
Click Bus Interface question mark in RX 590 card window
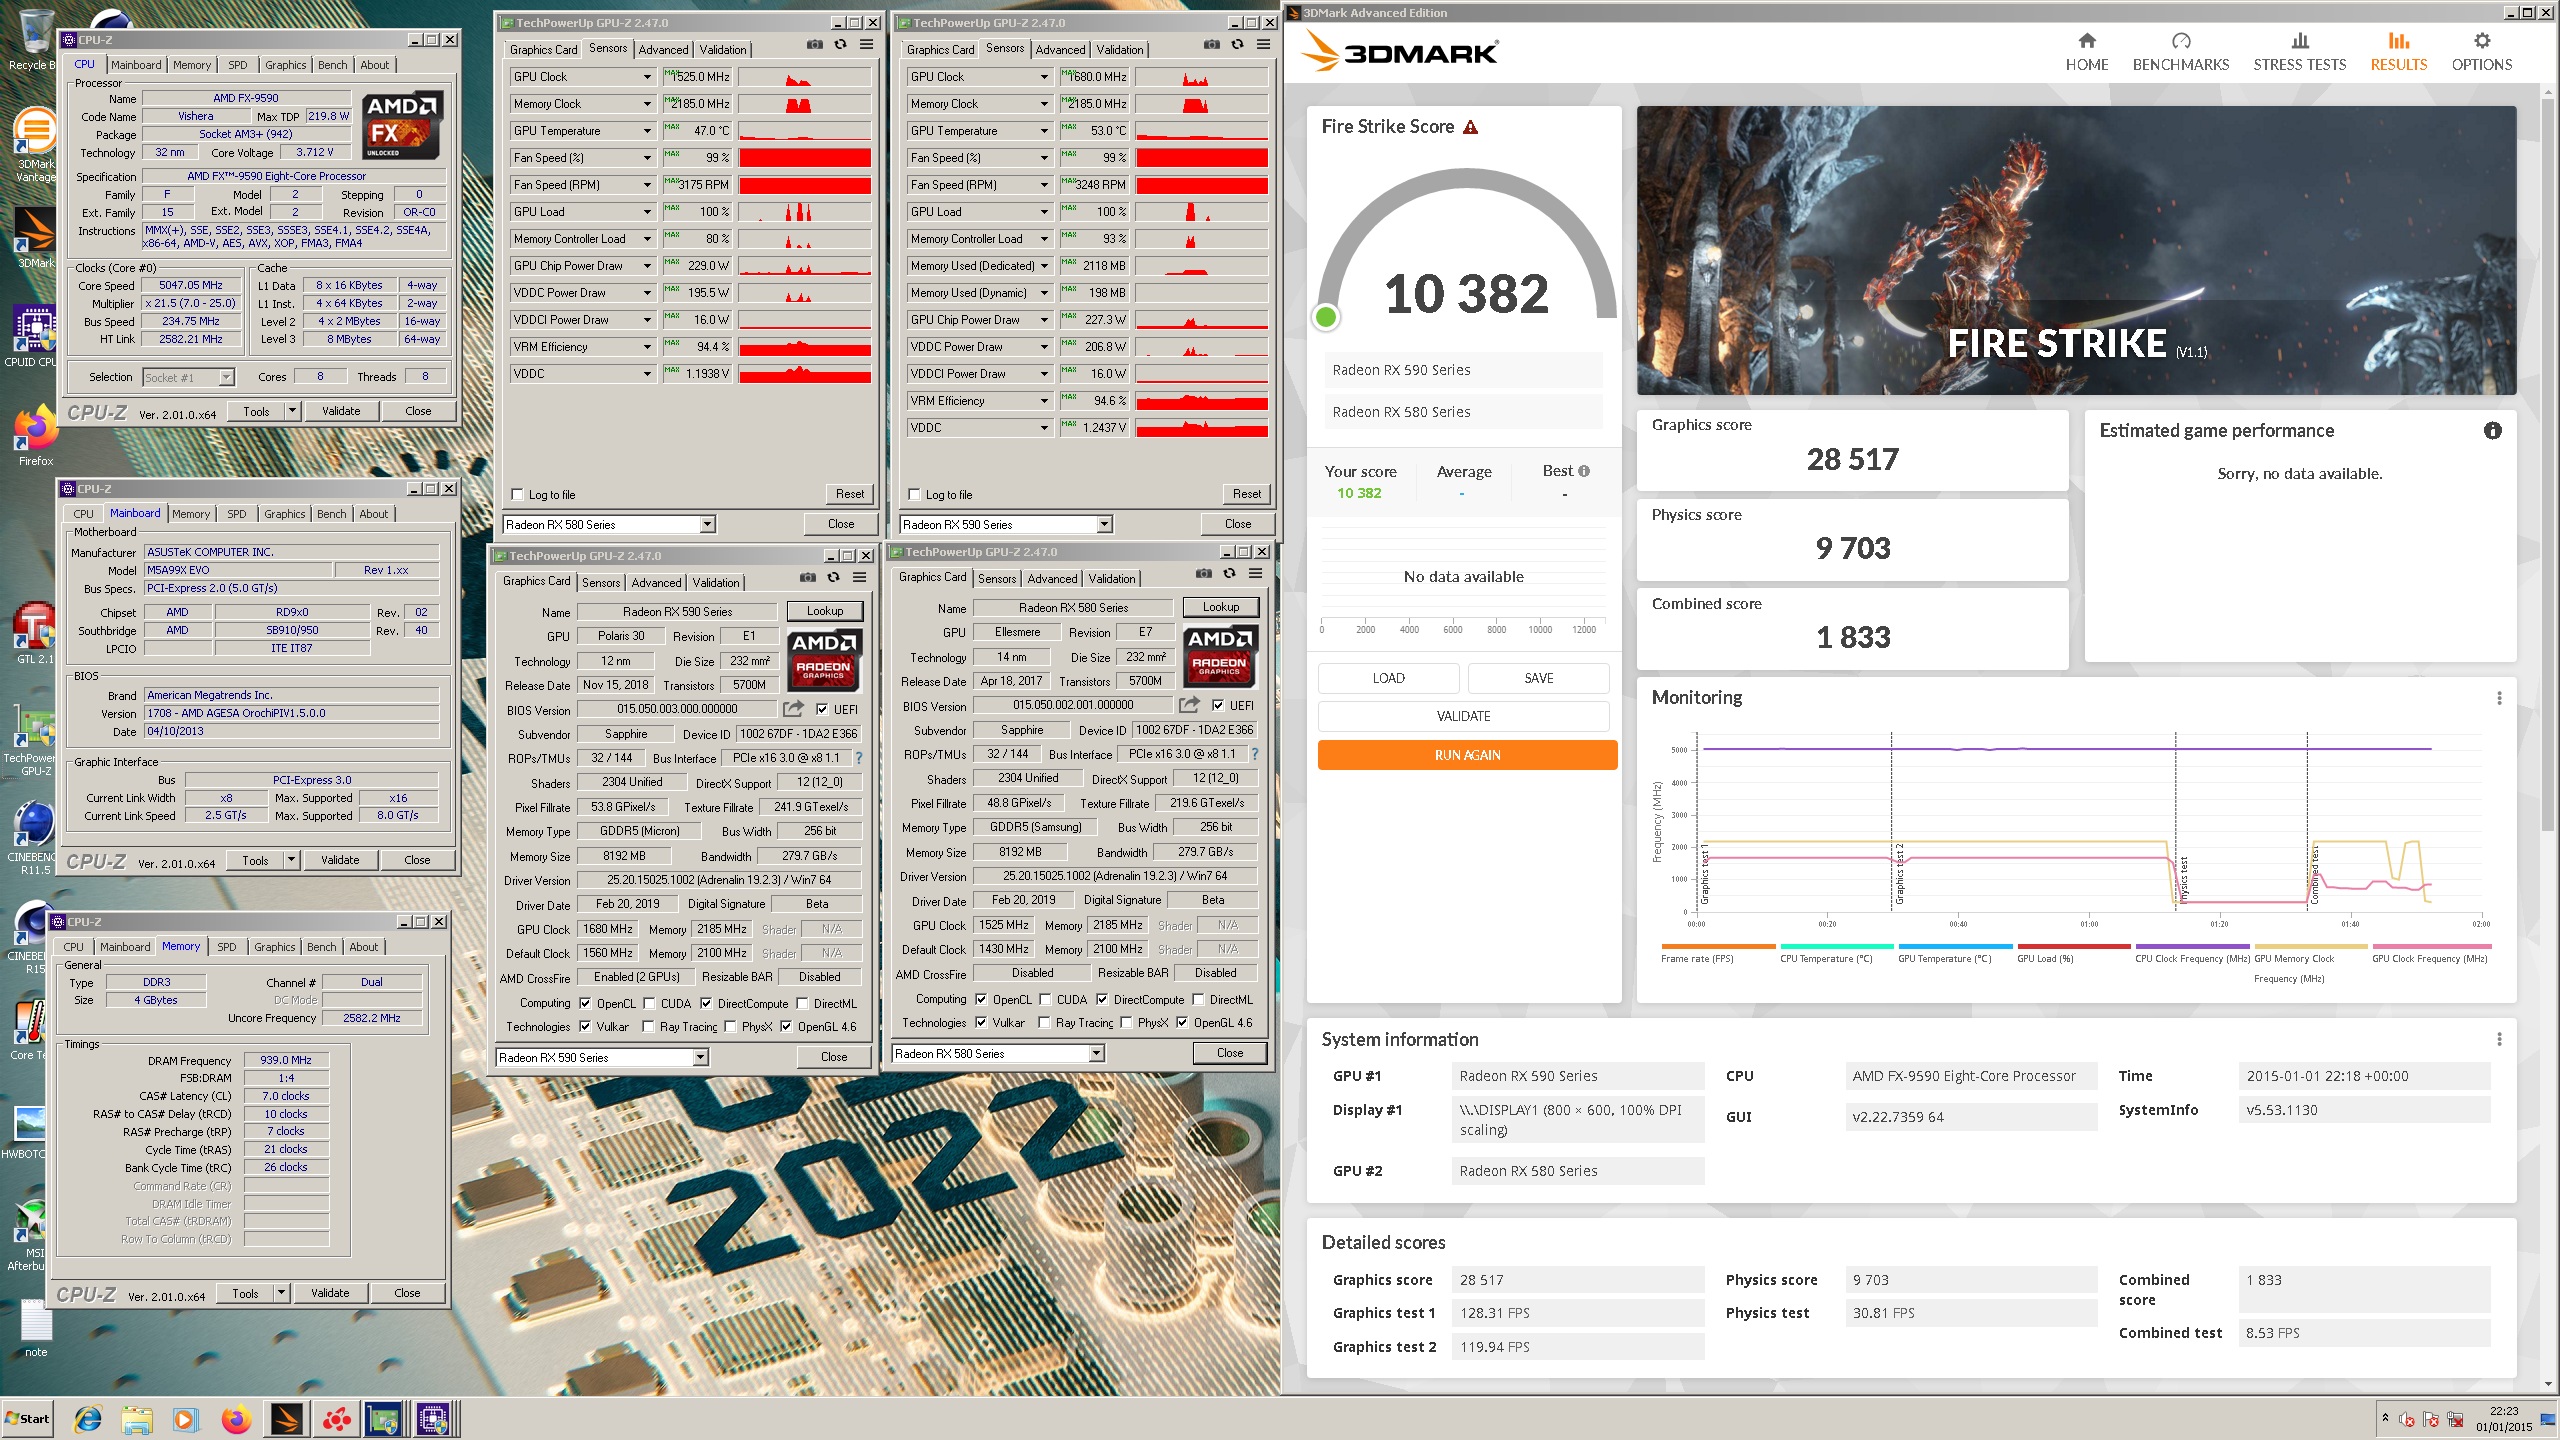(859, 758)
